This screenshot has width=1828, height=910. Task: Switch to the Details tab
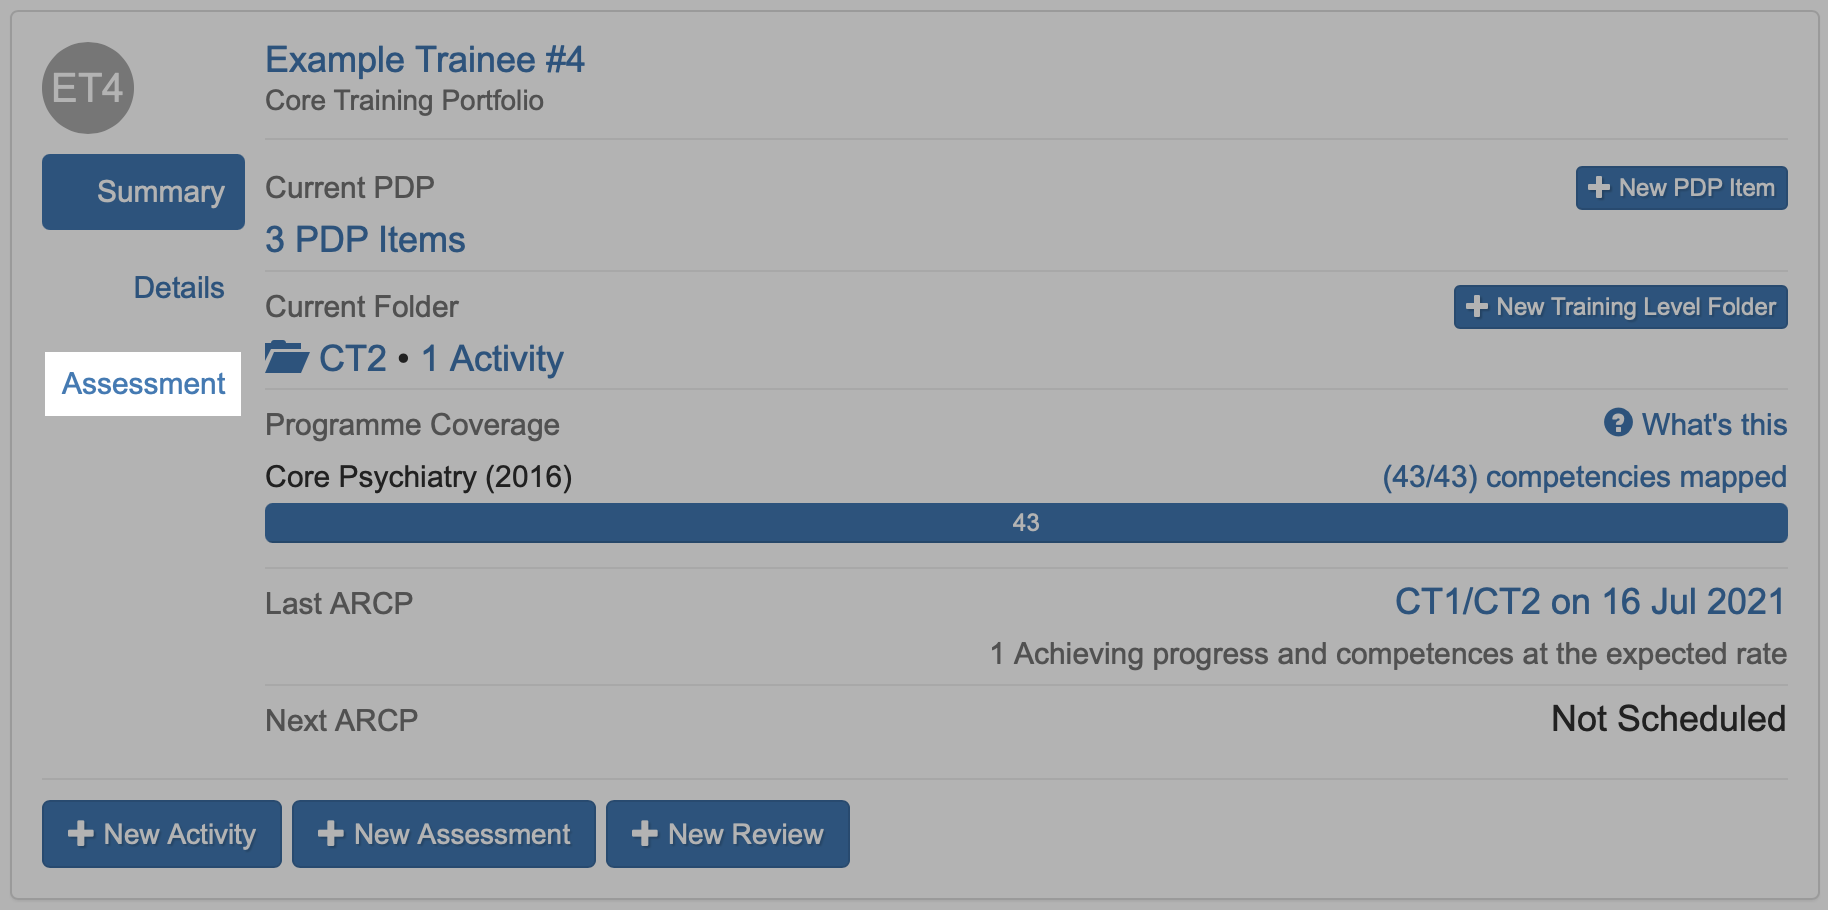(x=179, y=288)
